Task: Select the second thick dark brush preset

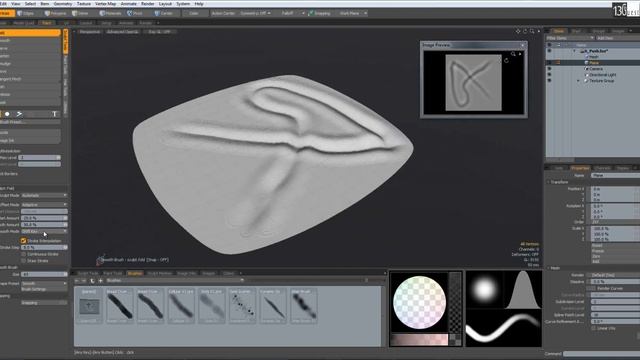Action: coord(120,306)
